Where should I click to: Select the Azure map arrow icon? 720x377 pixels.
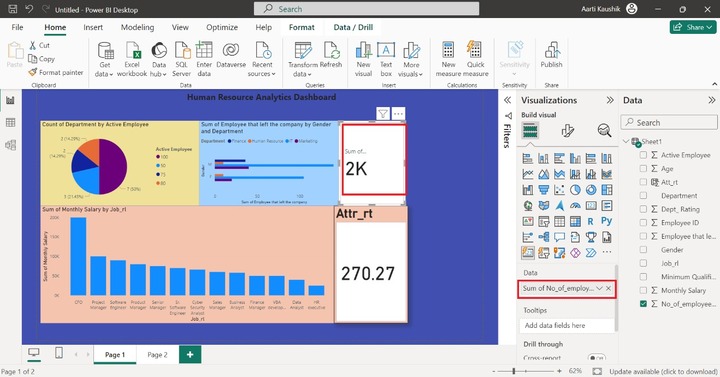tap(559, 205)
